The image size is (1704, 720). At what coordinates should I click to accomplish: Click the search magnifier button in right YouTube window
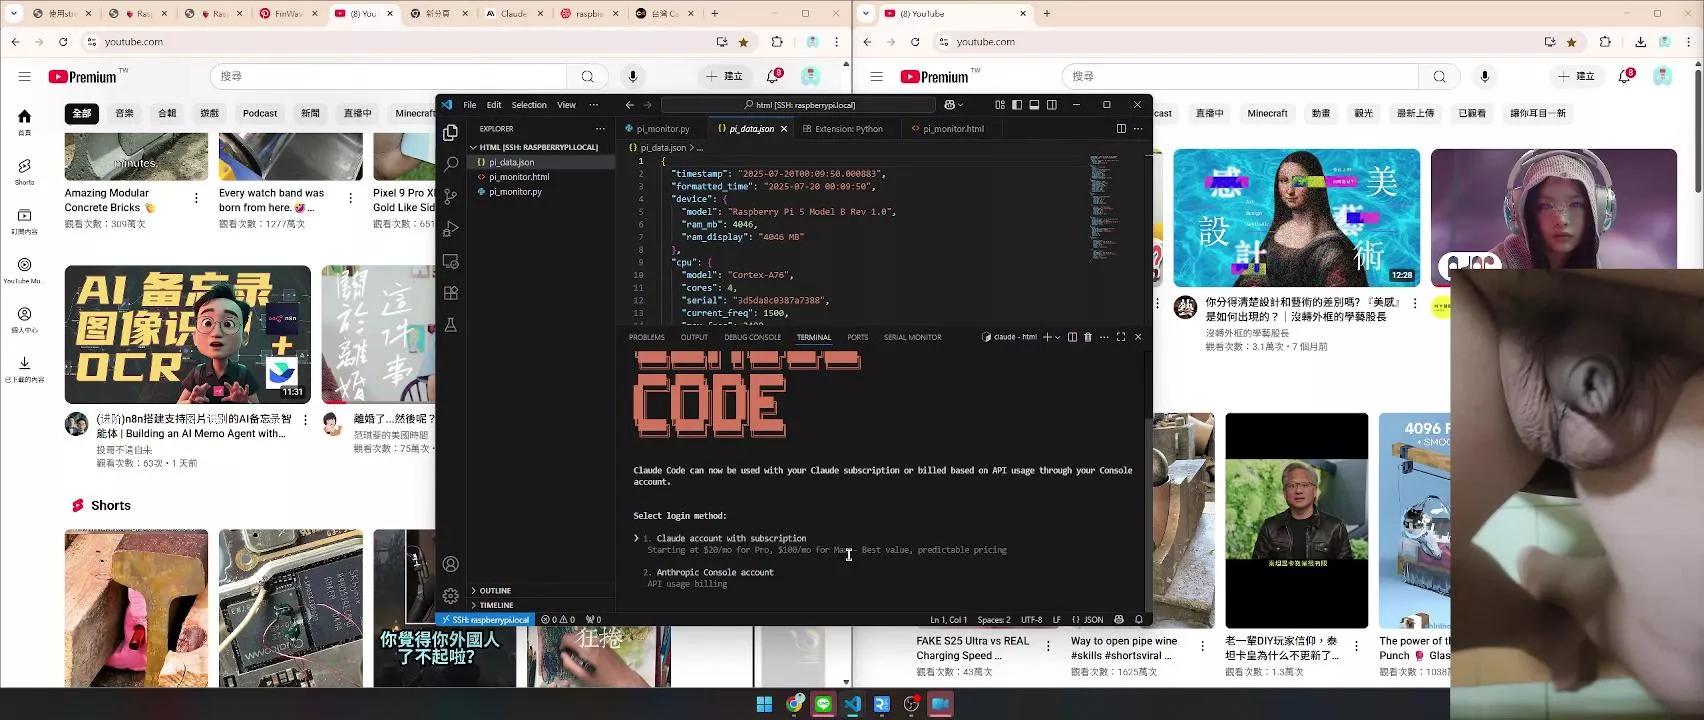(1440, 76)
